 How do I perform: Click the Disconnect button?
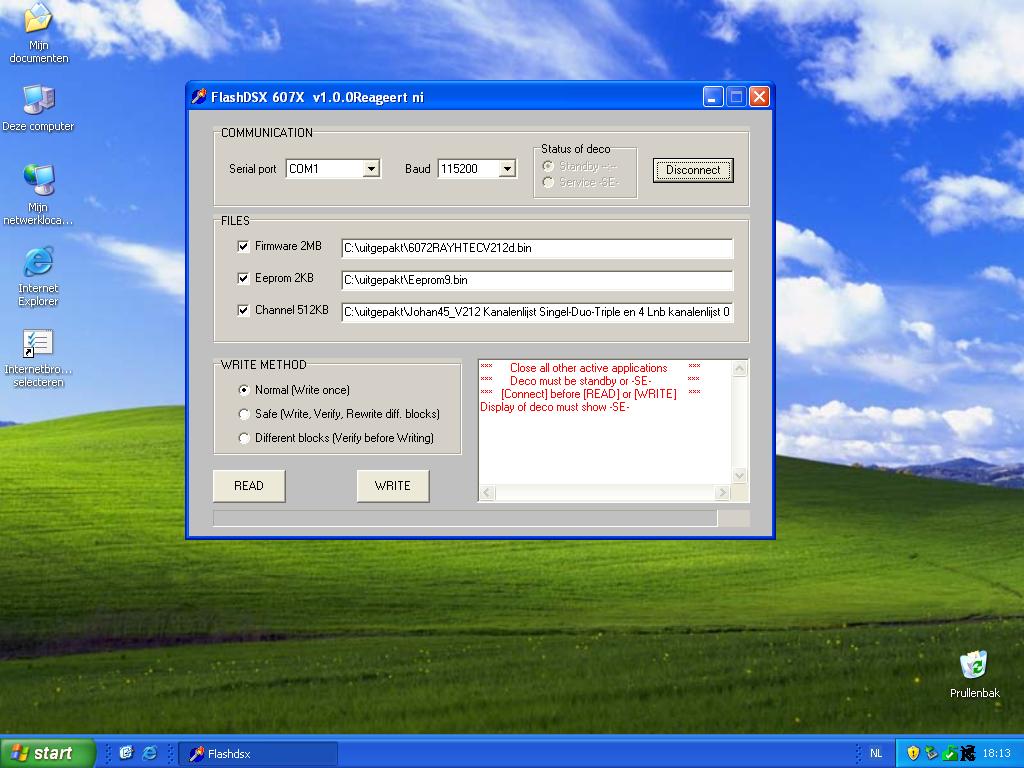(x=693, y=170)
